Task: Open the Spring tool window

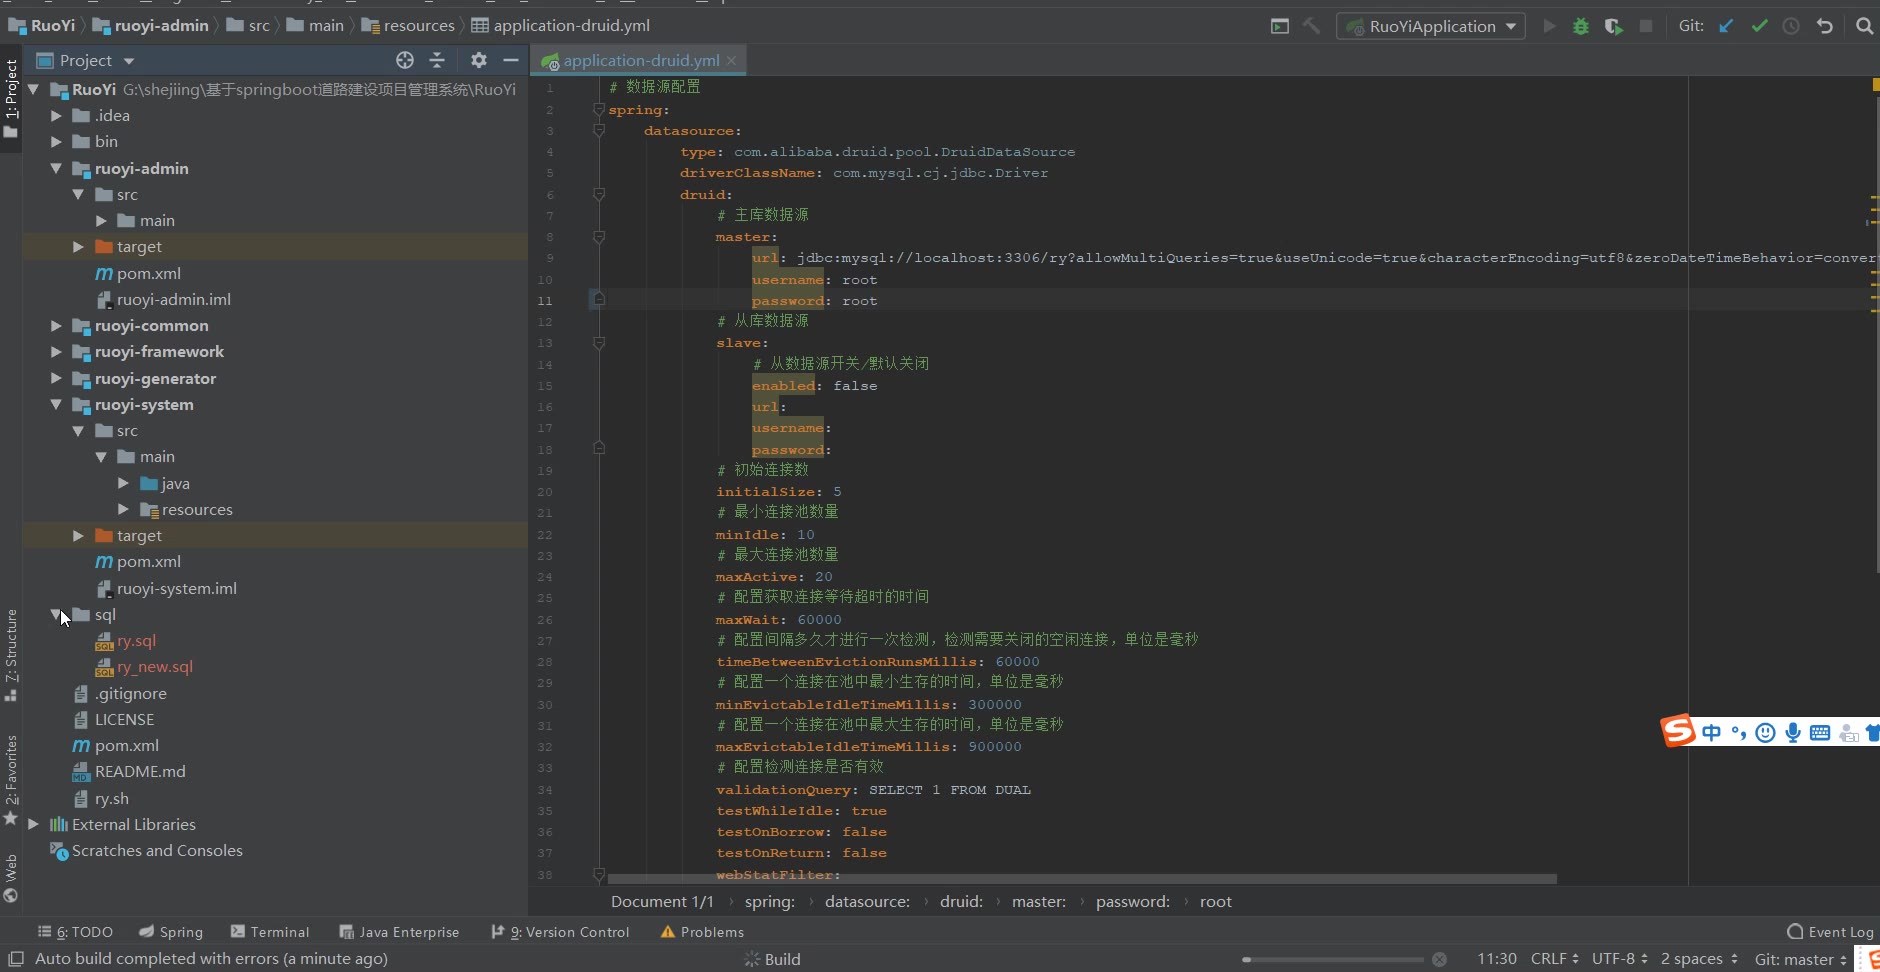Action: tap(171, 932)
